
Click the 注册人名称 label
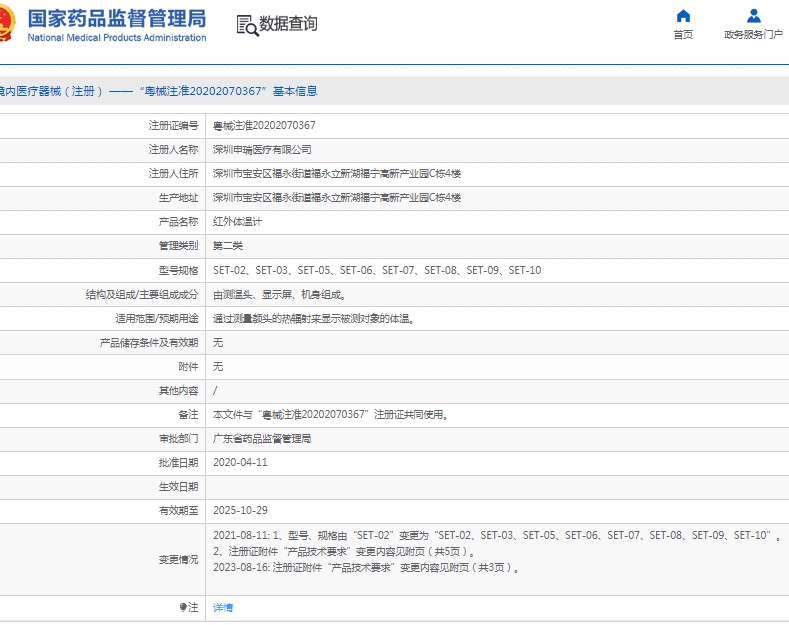click(x=173, y=149)
